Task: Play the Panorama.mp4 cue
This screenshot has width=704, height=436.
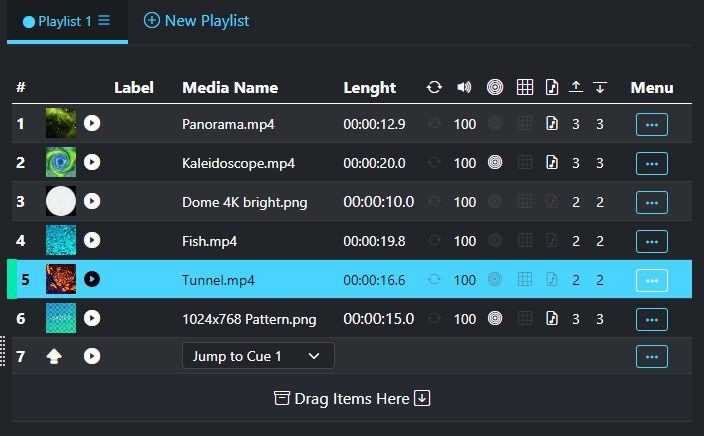Action: click(92, 124)
